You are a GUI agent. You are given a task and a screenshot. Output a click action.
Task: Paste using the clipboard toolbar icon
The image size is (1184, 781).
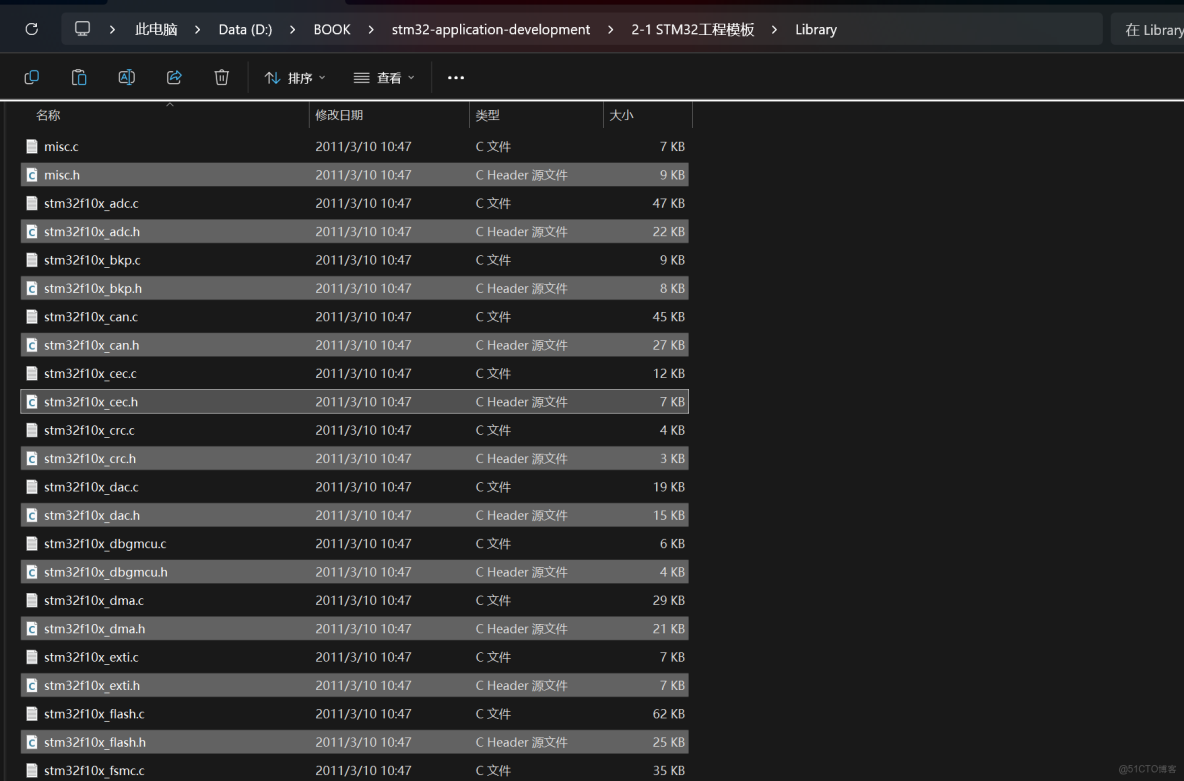pos(79,77)
